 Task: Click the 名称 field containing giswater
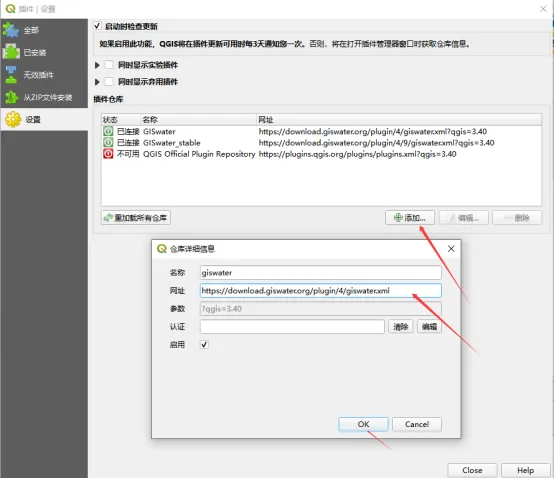click(x=320, y=273)
